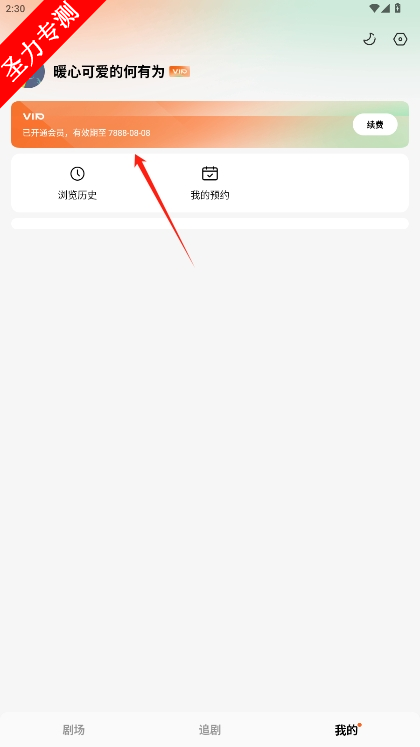The width and height of the screenshot is (420, 747).
Task: Tap the clock icon for browsing history
Action: [77, 173]
